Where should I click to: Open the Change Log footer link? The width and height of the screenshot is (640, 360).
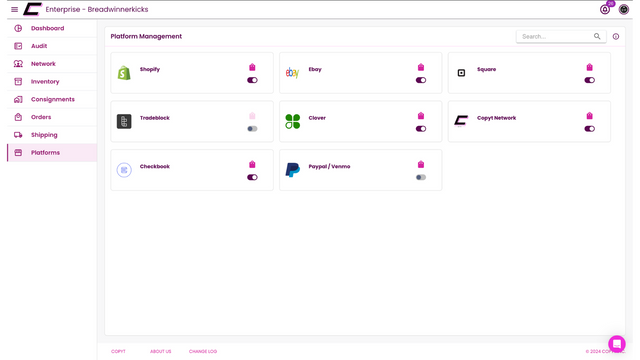click(x=203, y=351)
